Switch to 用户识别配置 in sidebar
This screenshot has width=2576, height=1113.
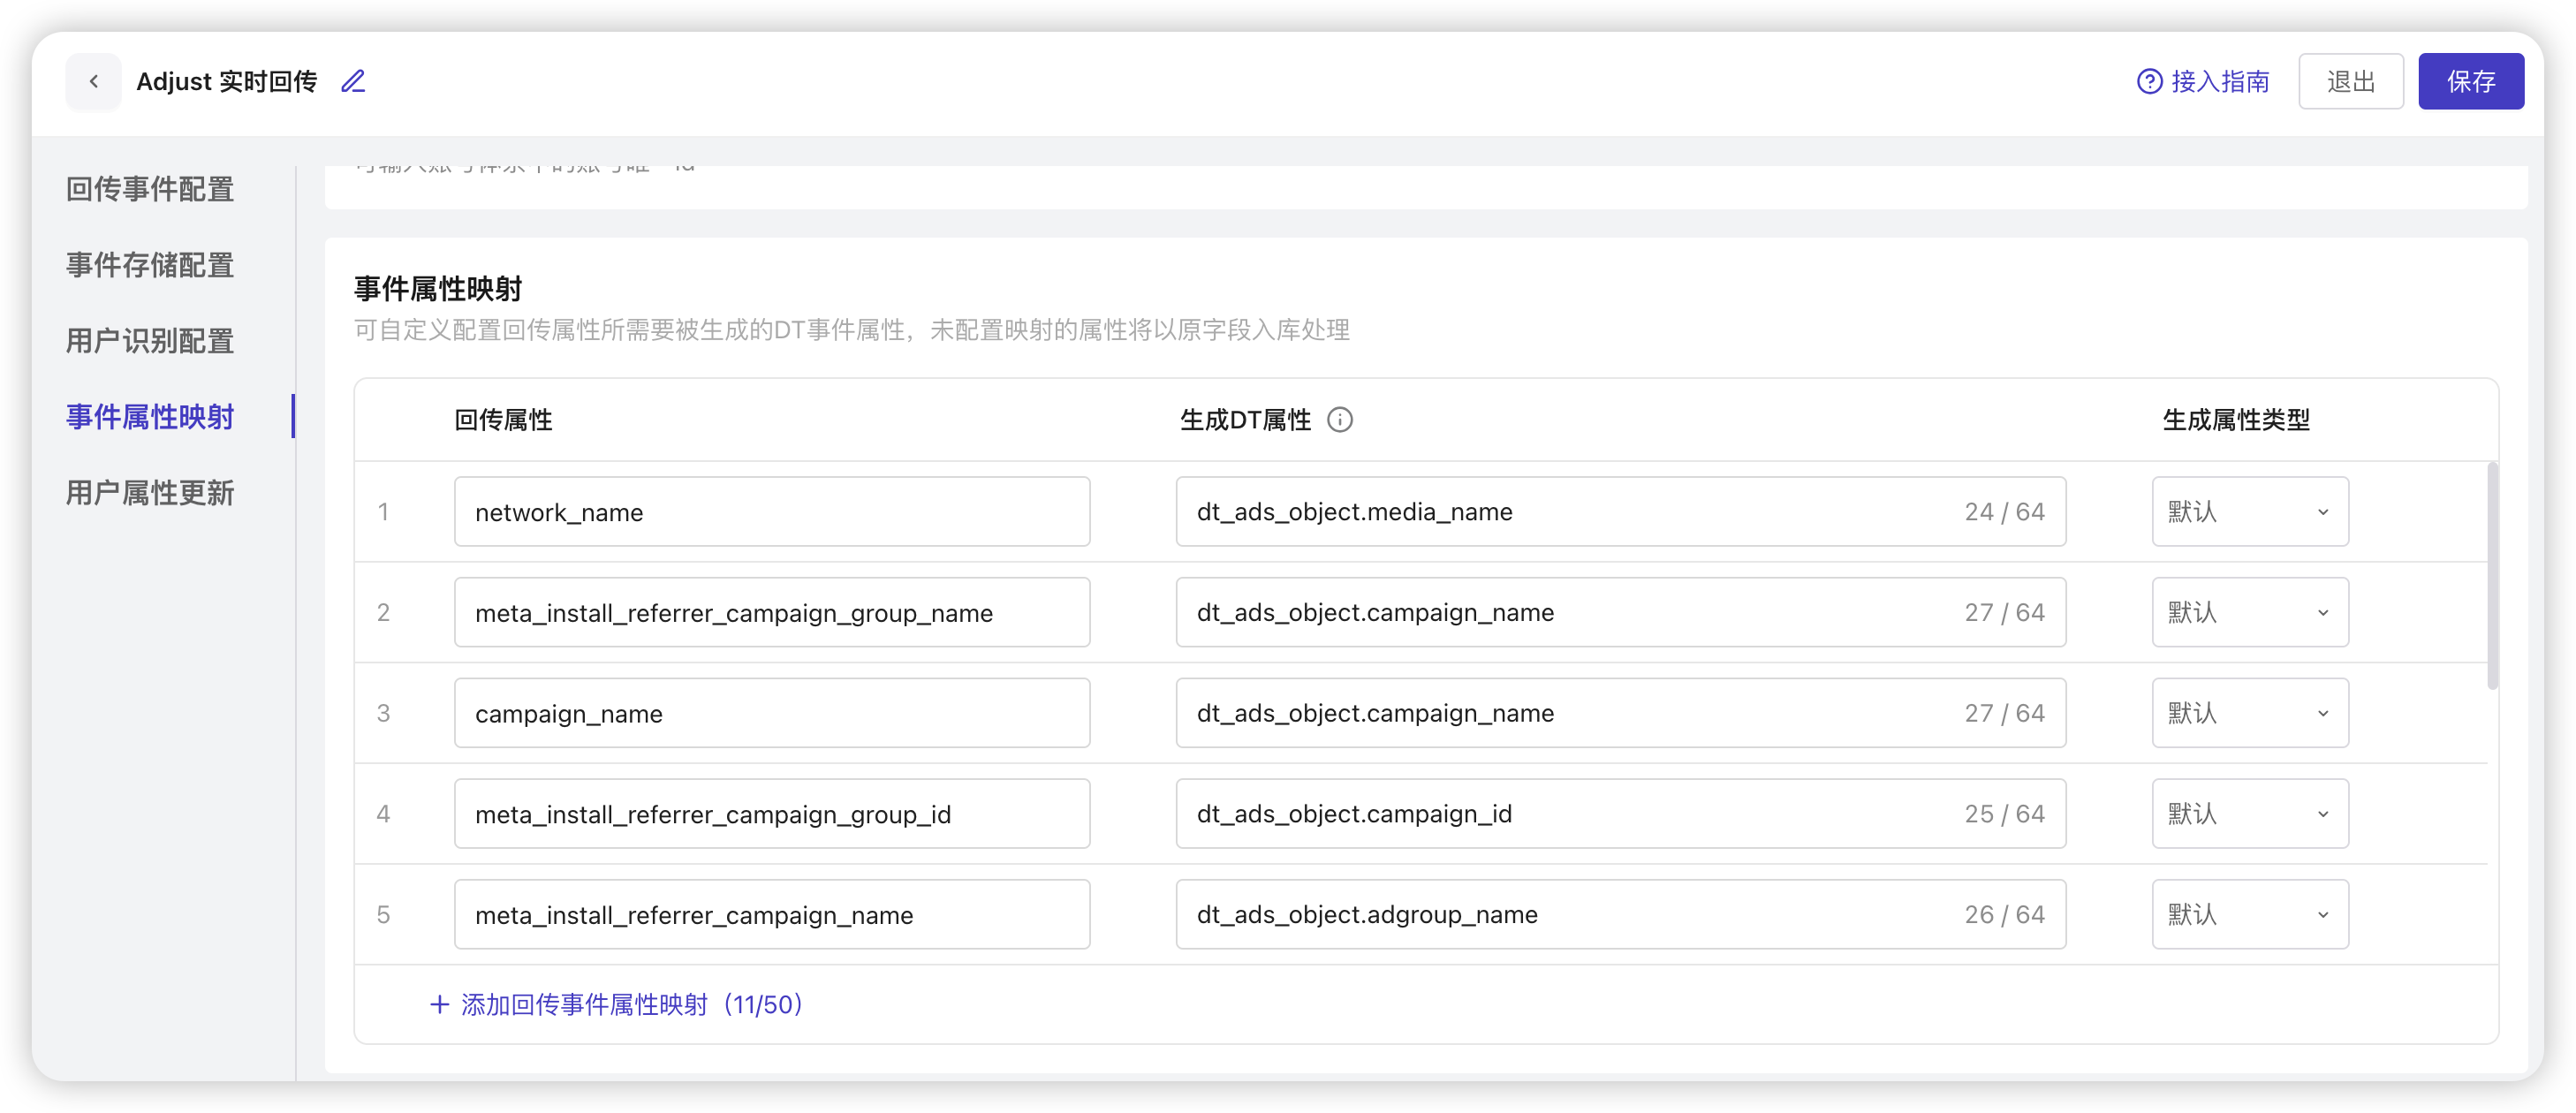click(x=149, y=340)
